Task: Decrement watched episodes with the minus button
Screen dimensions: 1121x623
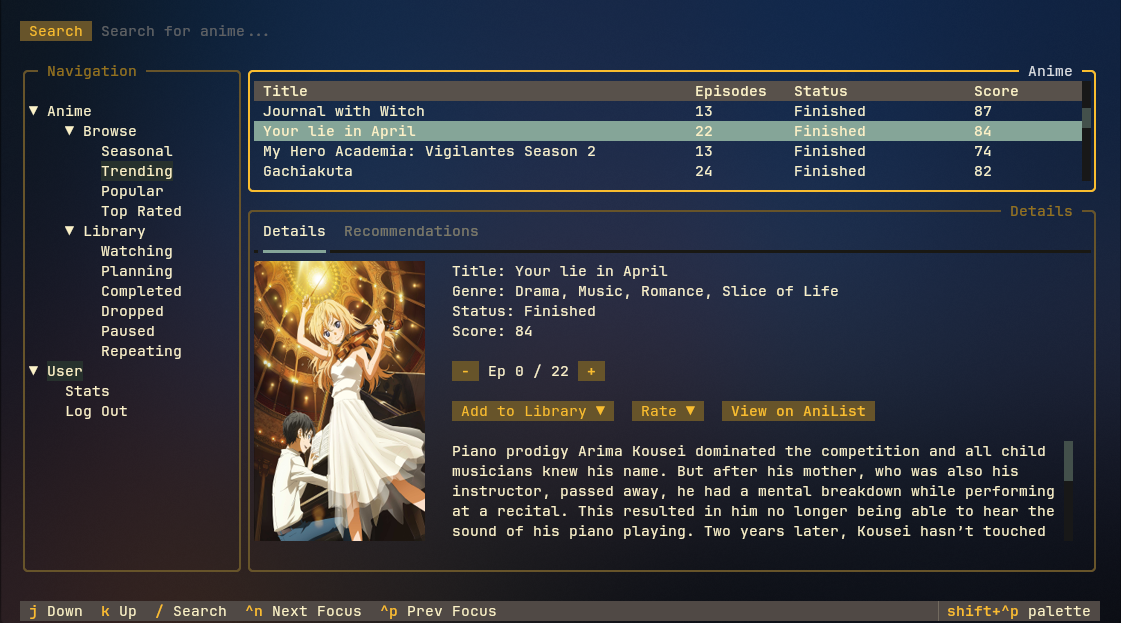Action: [x=465, y=370]
